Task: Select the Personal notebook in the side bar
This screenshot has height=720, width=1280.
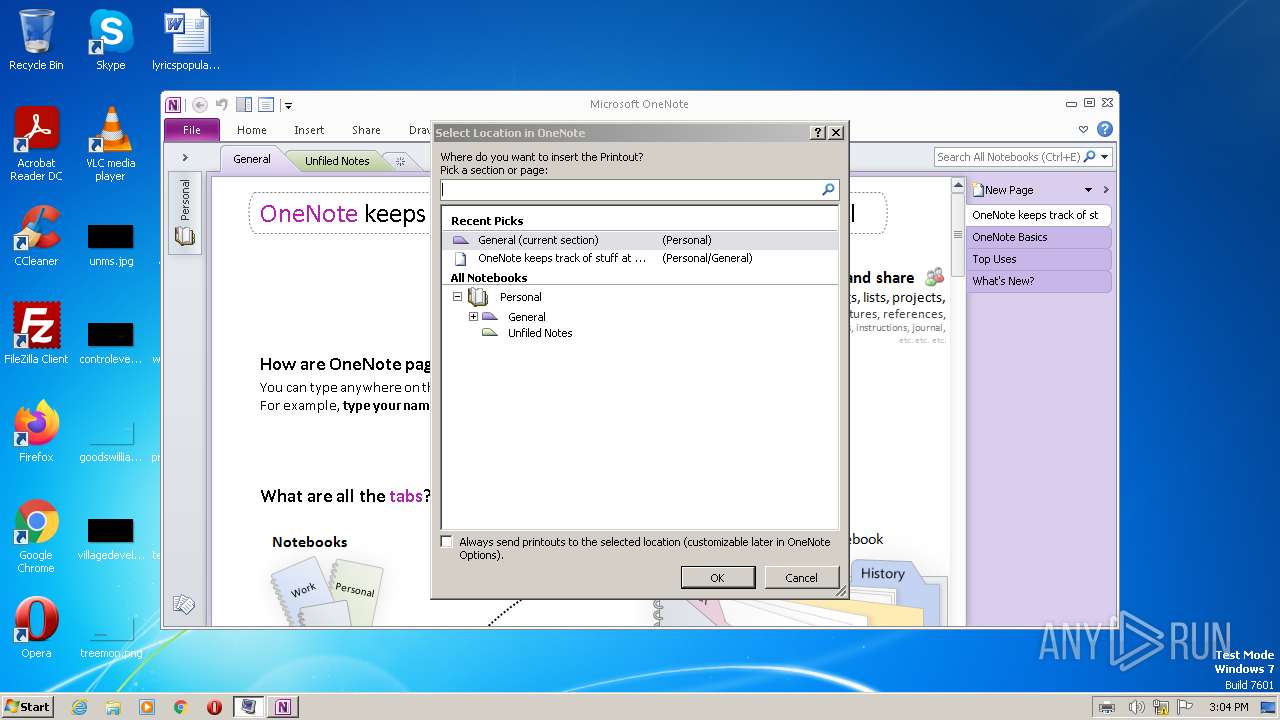Action: tap(185, 212)
